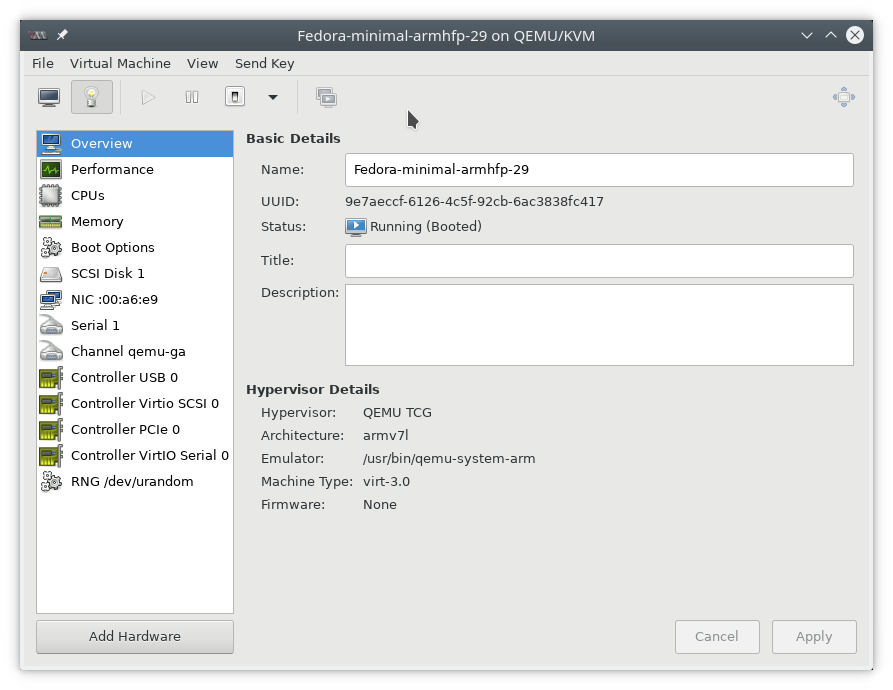Select Serial 1 device
The image size is (893, 690).
click(135, 326)
